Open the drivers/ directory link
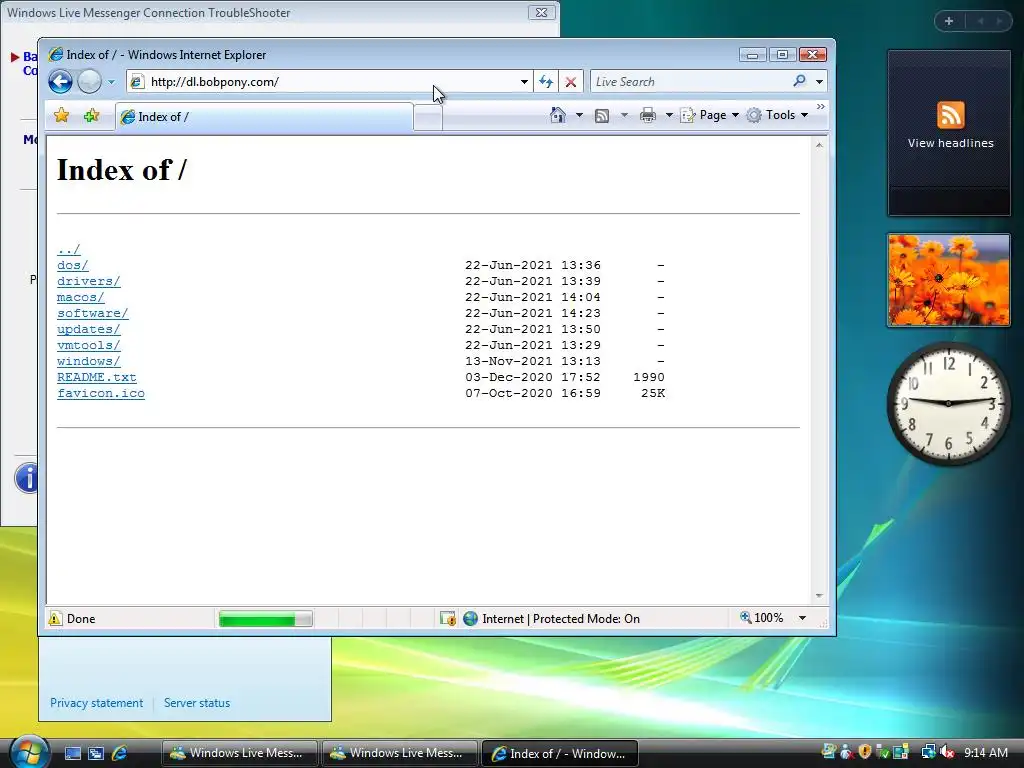The width and height of the screenshot is (1024, 768). point(88,281)
